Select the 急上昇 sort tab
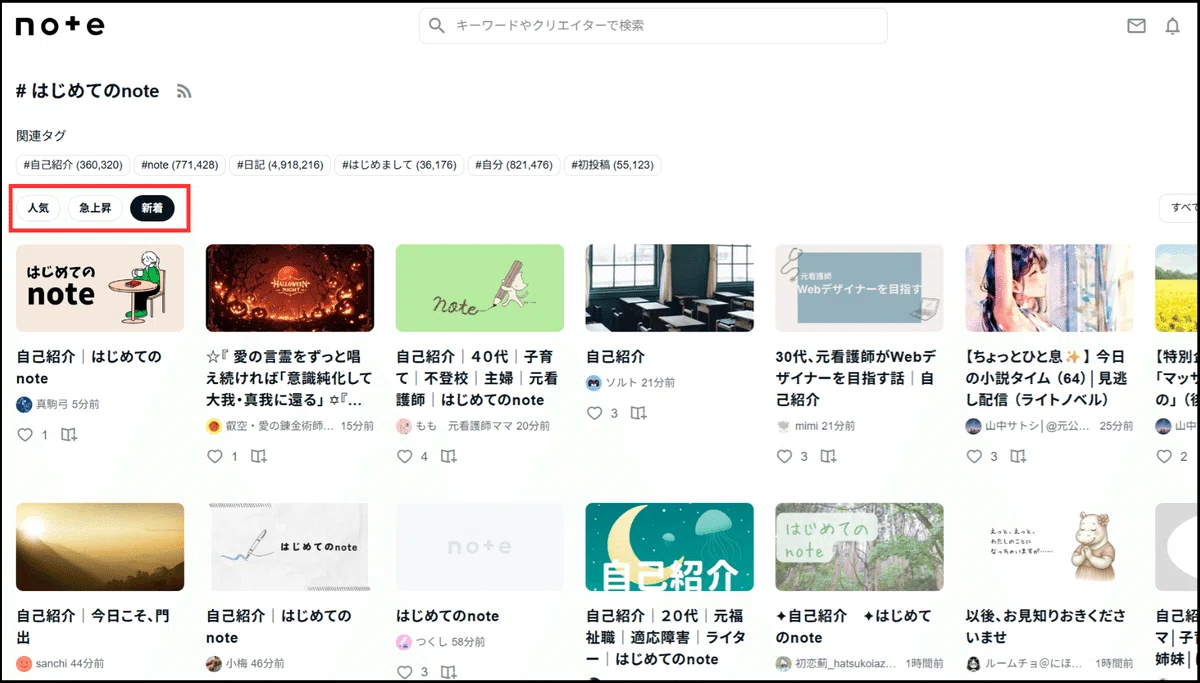The image size is (1200, 683). (95, 208)
